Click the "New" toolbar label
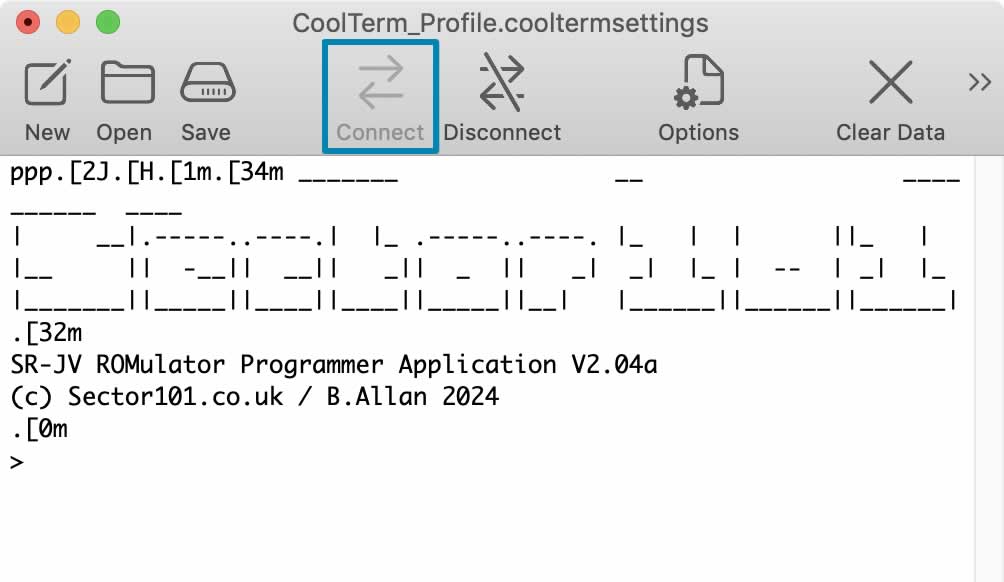The image size is (1004, 582). click(47, 133)
